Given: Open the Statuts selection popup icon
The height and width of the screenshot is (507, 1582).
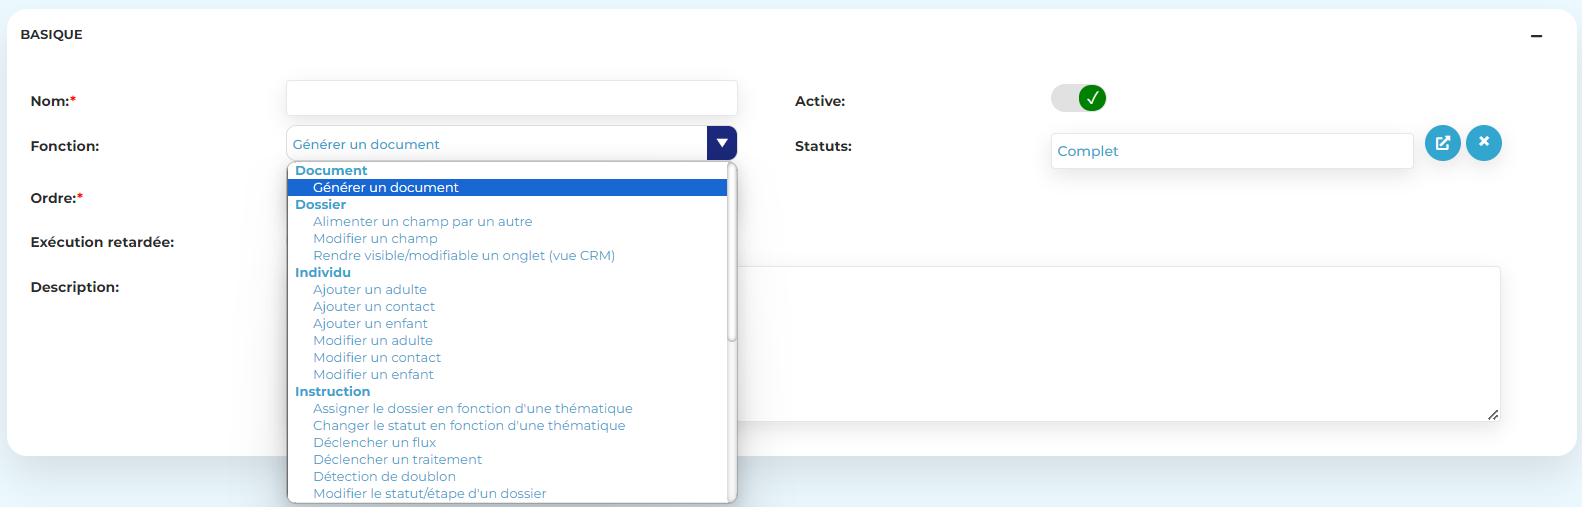Looking at the screenshot, I should [1442, 143].
